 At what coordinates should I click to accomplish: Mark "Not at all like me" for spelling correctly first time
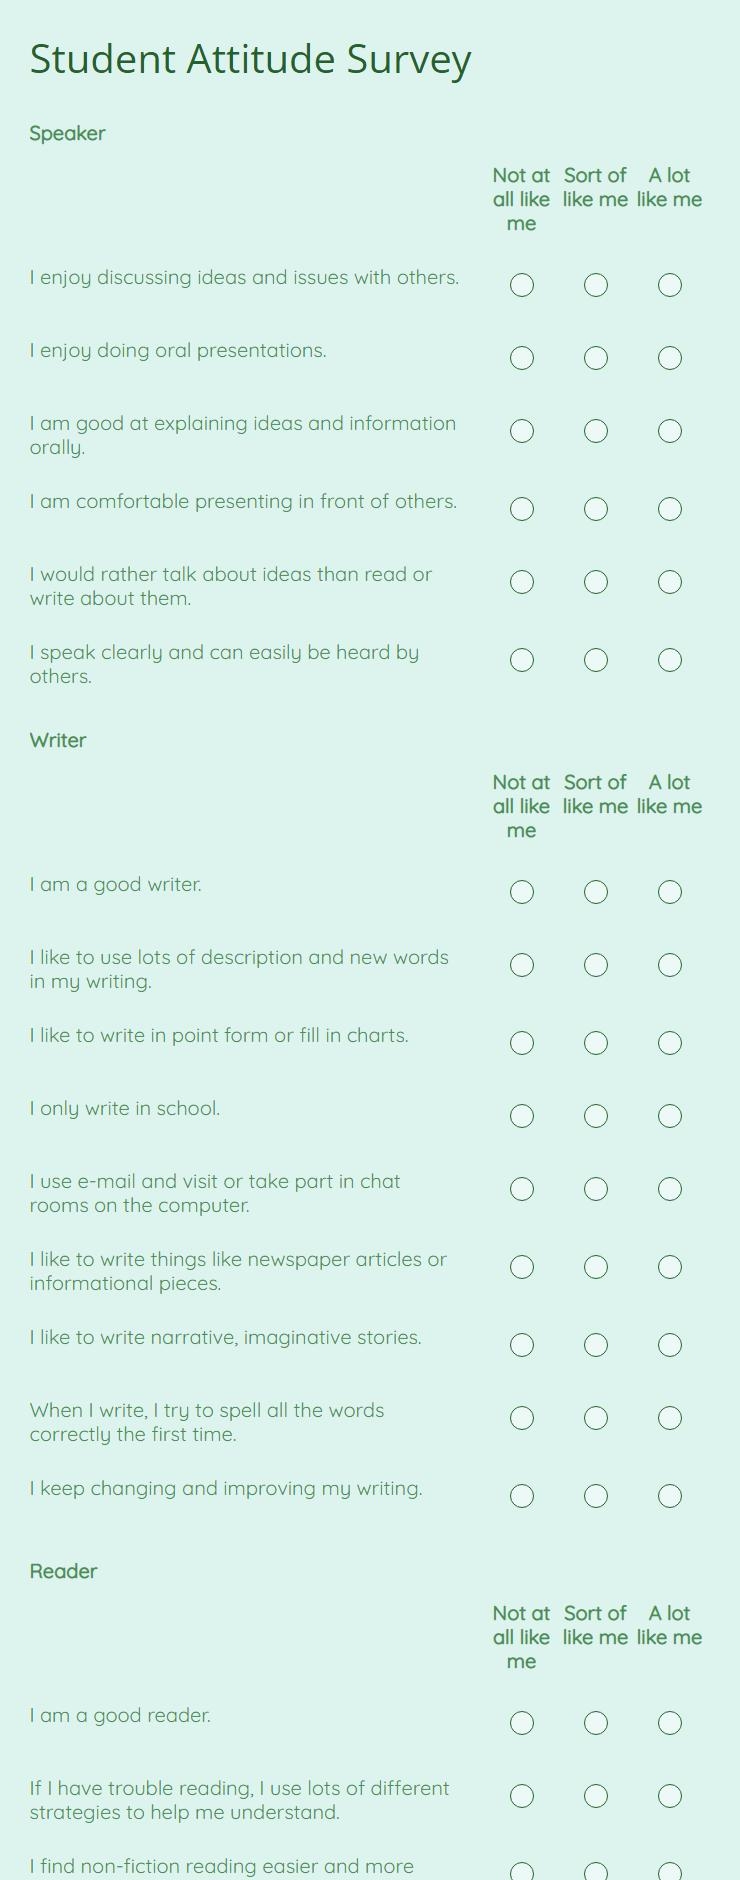pyautogui.click(x=521, y=1417)
